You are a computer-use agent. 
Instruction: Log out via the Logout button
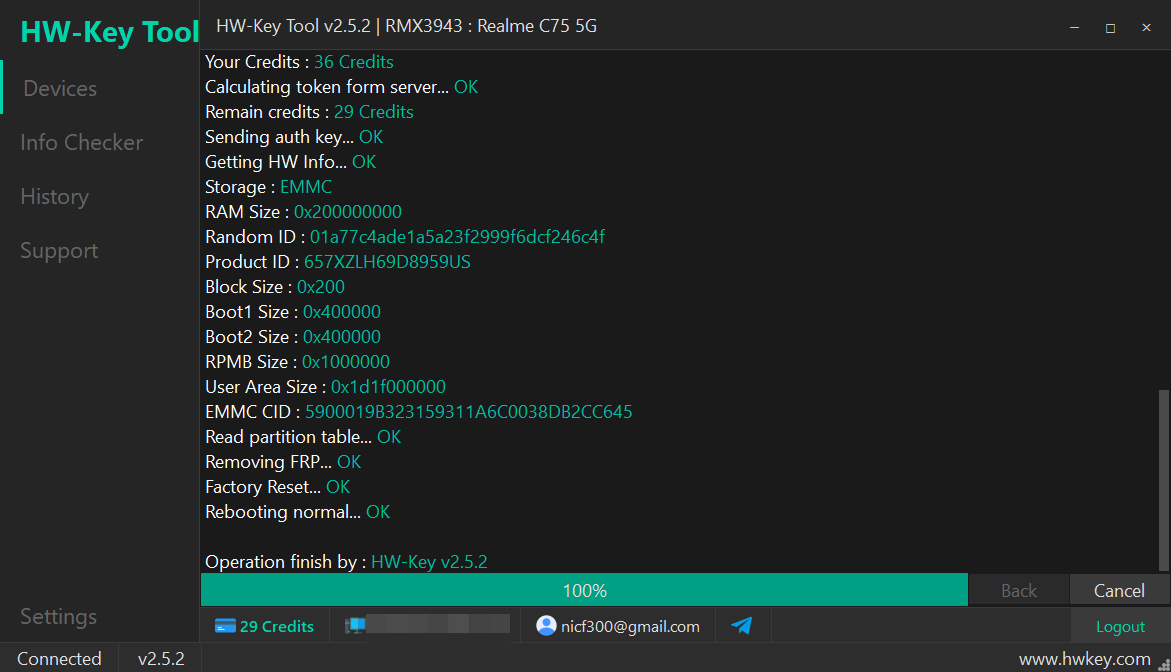pyautogui.click(x=1119, y=626)
